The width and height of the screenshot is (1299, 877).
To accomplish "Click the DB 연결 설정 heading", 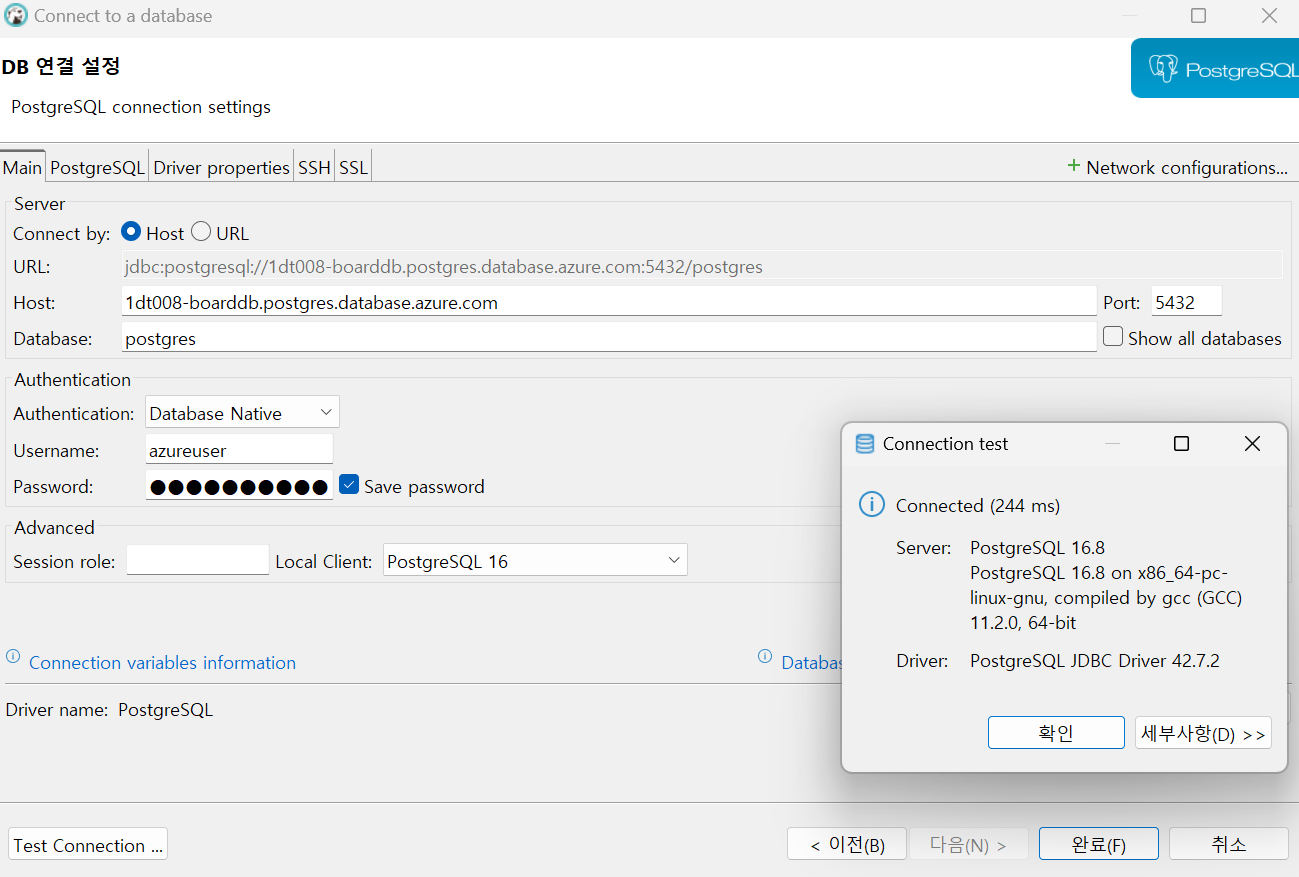I will (x=61, y=67).
